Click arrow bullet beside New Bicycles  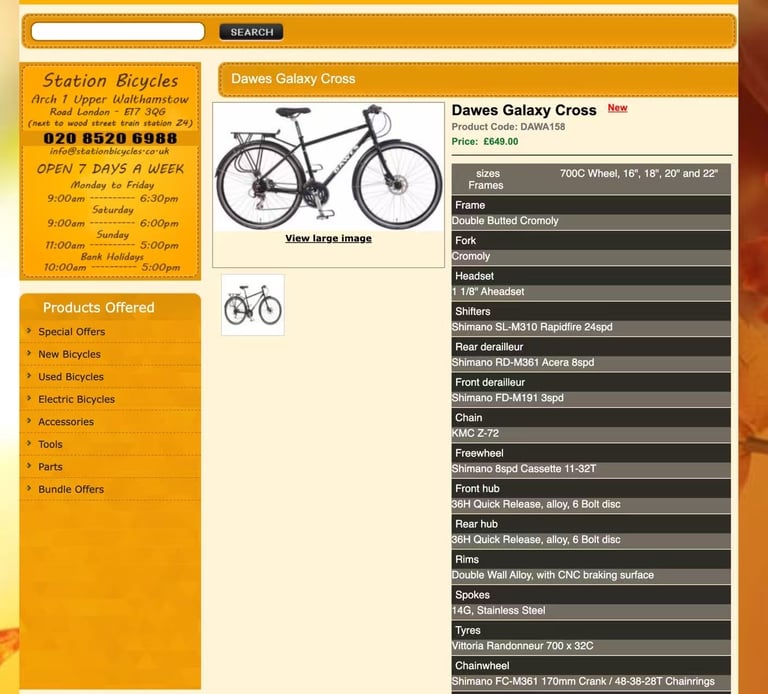point(29,353)
